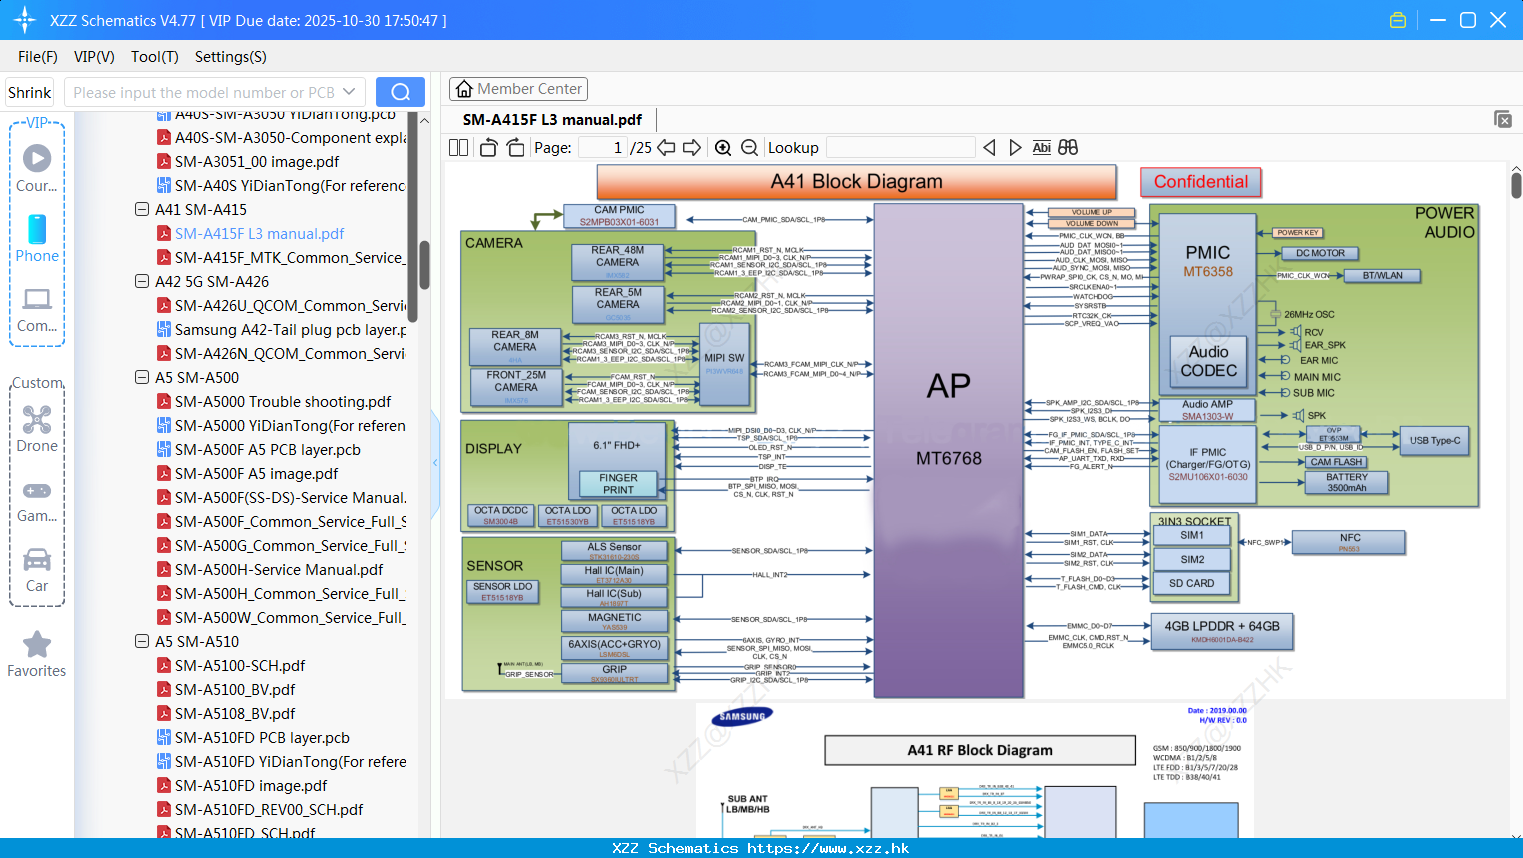Toggle the two-page side-by-side view icon
1523x858 pixels.
[458, 148]
